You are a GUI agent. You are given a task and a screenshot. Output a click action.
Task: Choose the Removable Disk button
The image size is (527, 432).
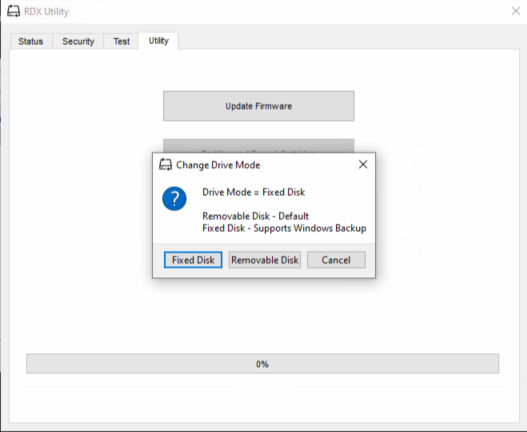click(265, 260)
